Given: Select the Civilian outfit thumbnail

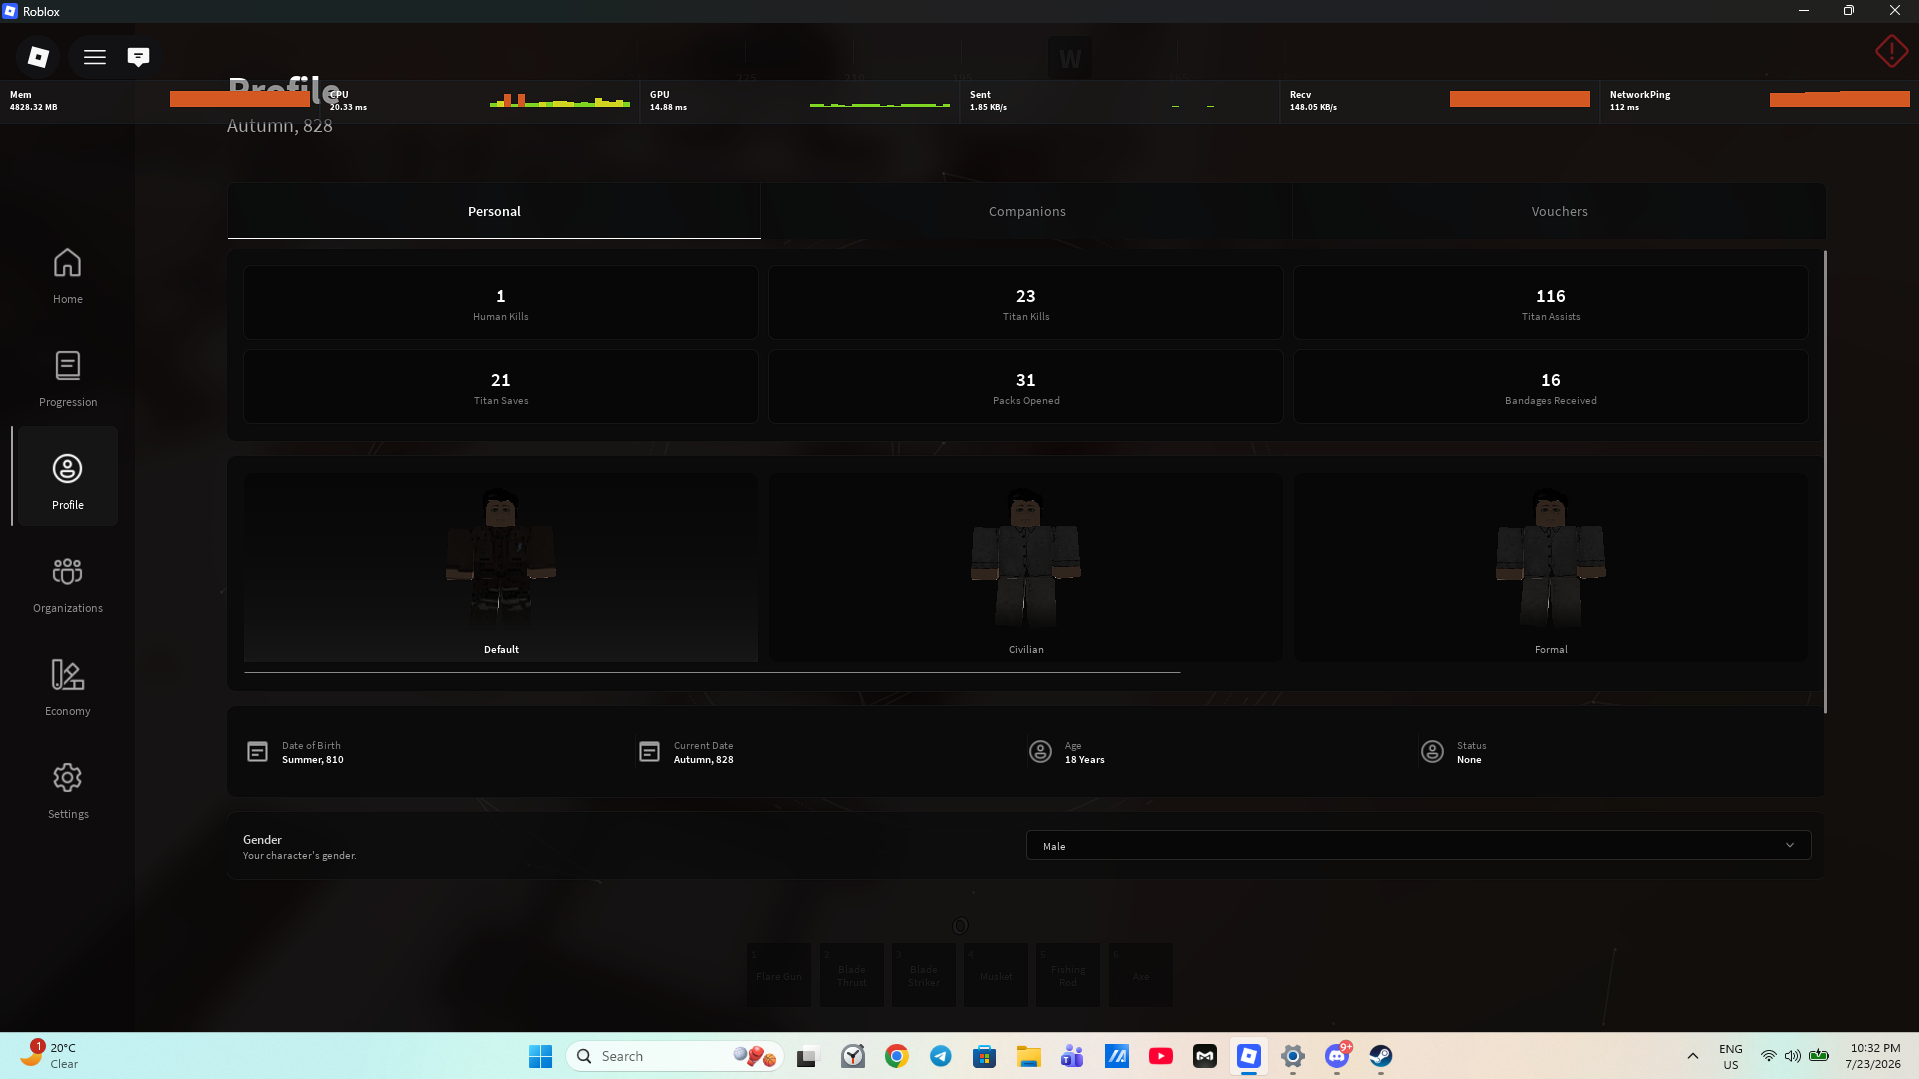Looking at the screenshot, I should coord(1026,567).
